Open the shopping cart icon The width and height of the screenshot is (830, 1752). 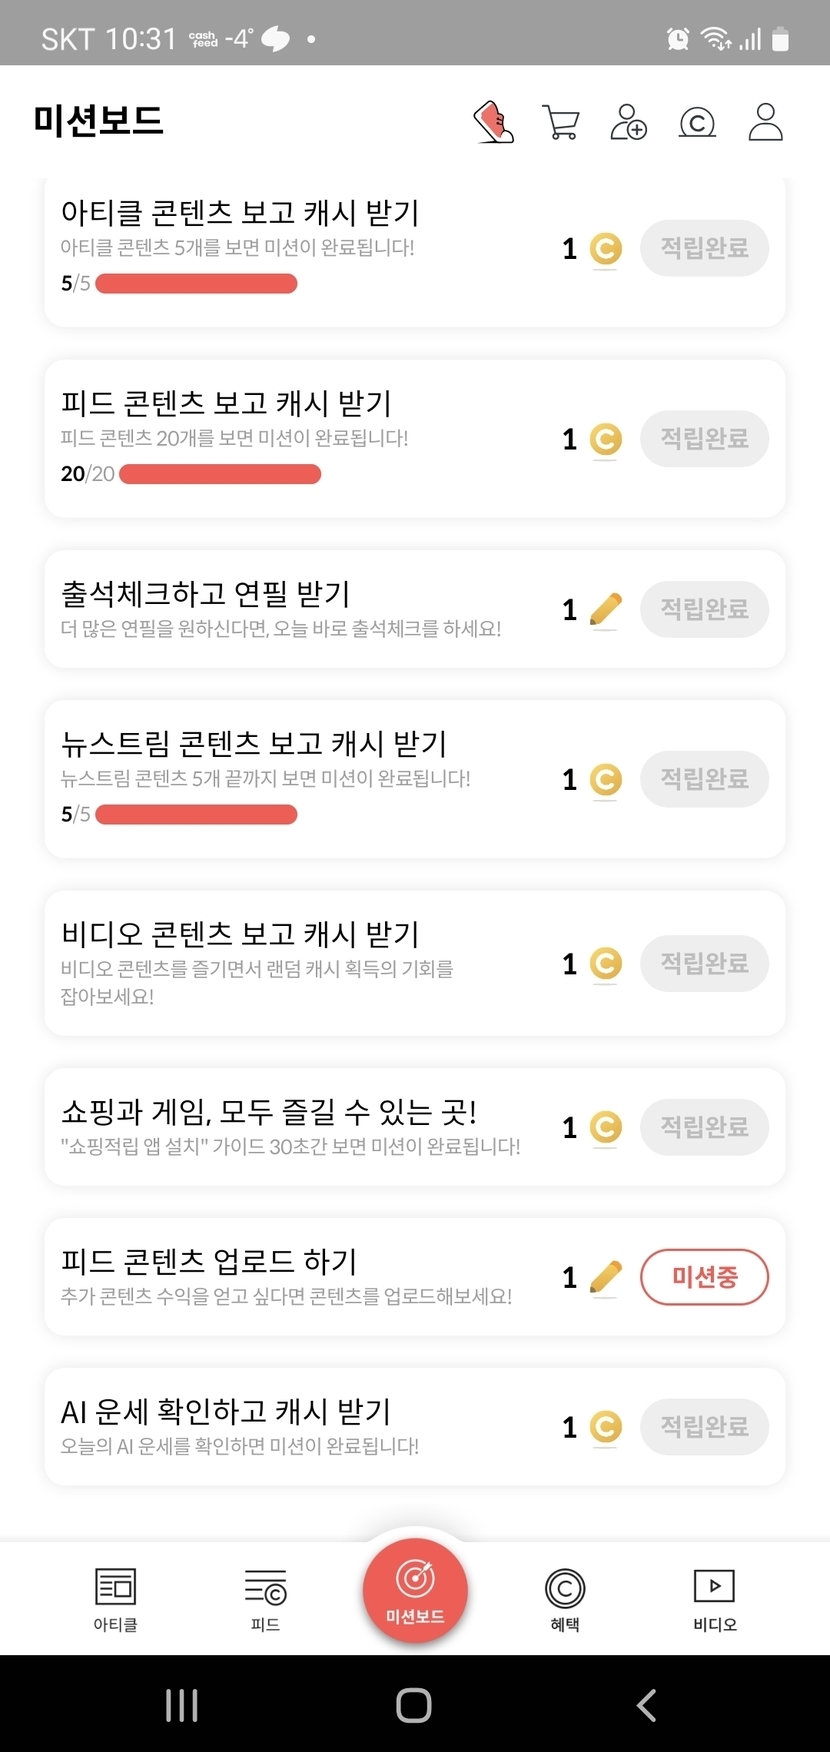[x=561, y=122]
